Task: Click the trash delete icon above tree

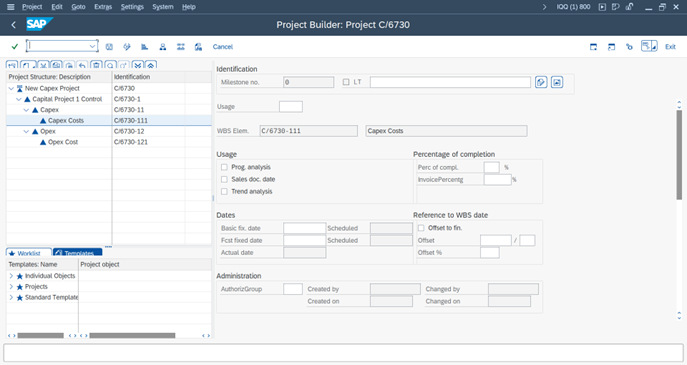Action: click(x=96, y=65)
